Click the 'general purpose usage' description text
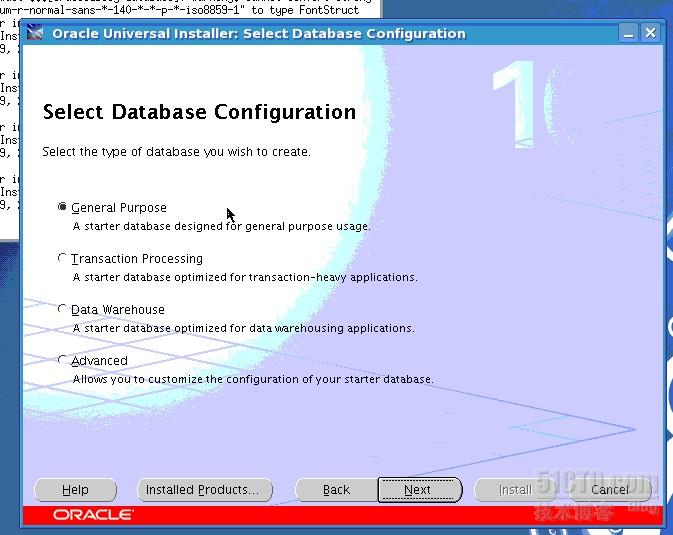Viewport: 673px width, 535px height. tap(221, 226)
